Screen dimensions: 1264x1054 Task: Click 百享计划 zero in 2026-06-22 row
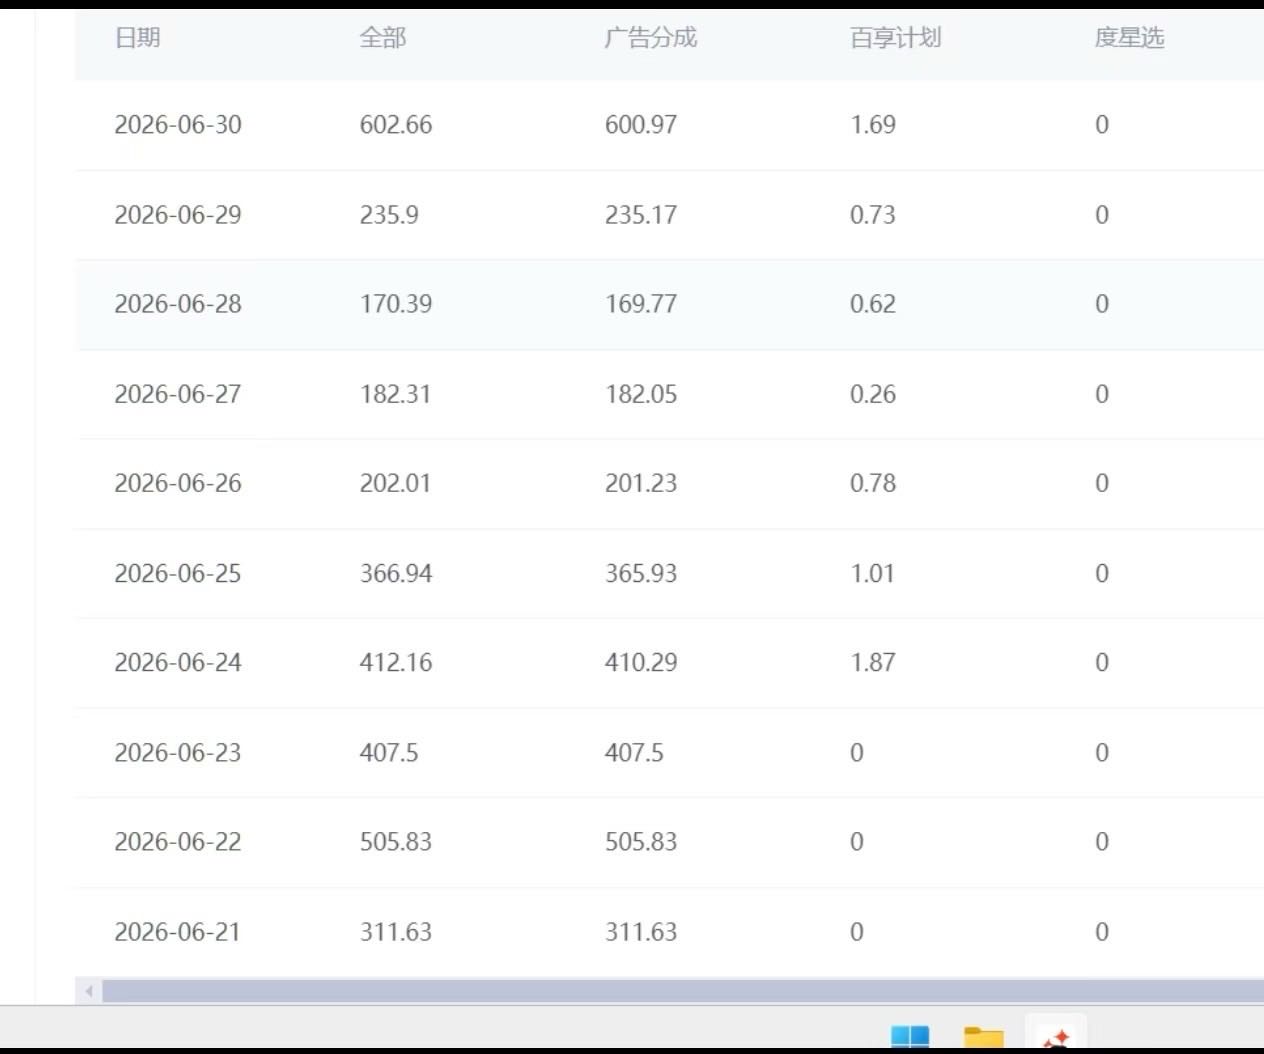pyautogui.click(x=857, y=842)
